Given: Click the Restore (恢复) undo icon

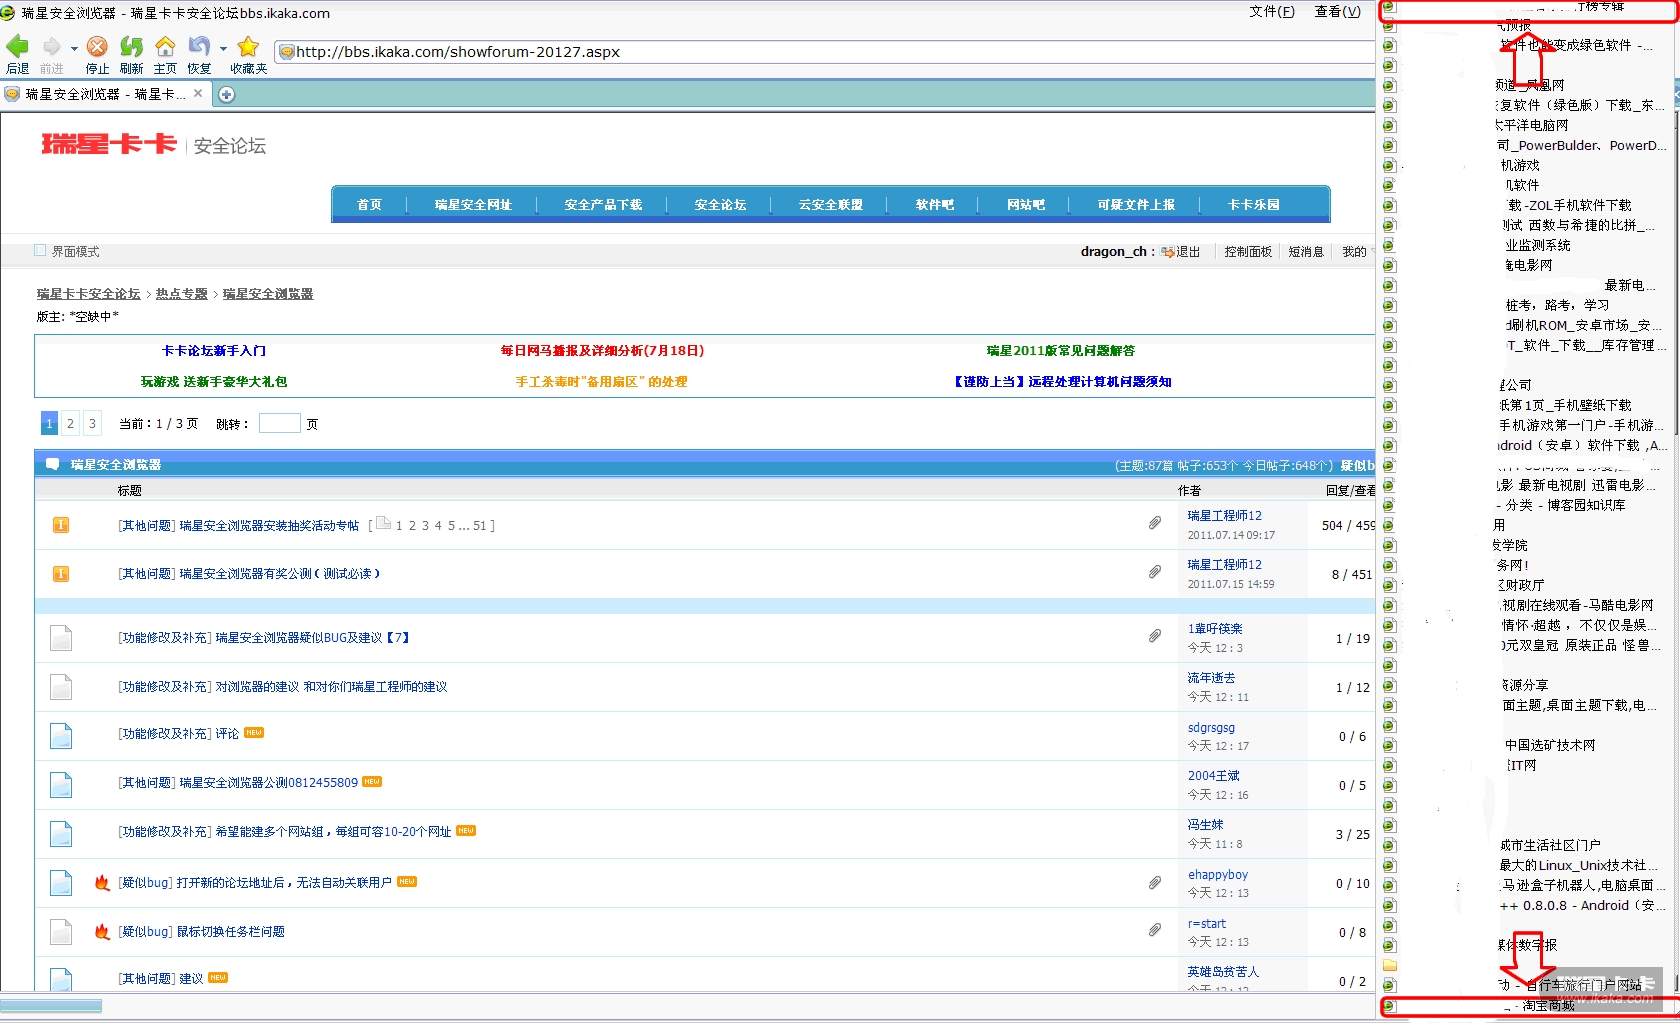Looking at the screenshot, I should (199, 47).
